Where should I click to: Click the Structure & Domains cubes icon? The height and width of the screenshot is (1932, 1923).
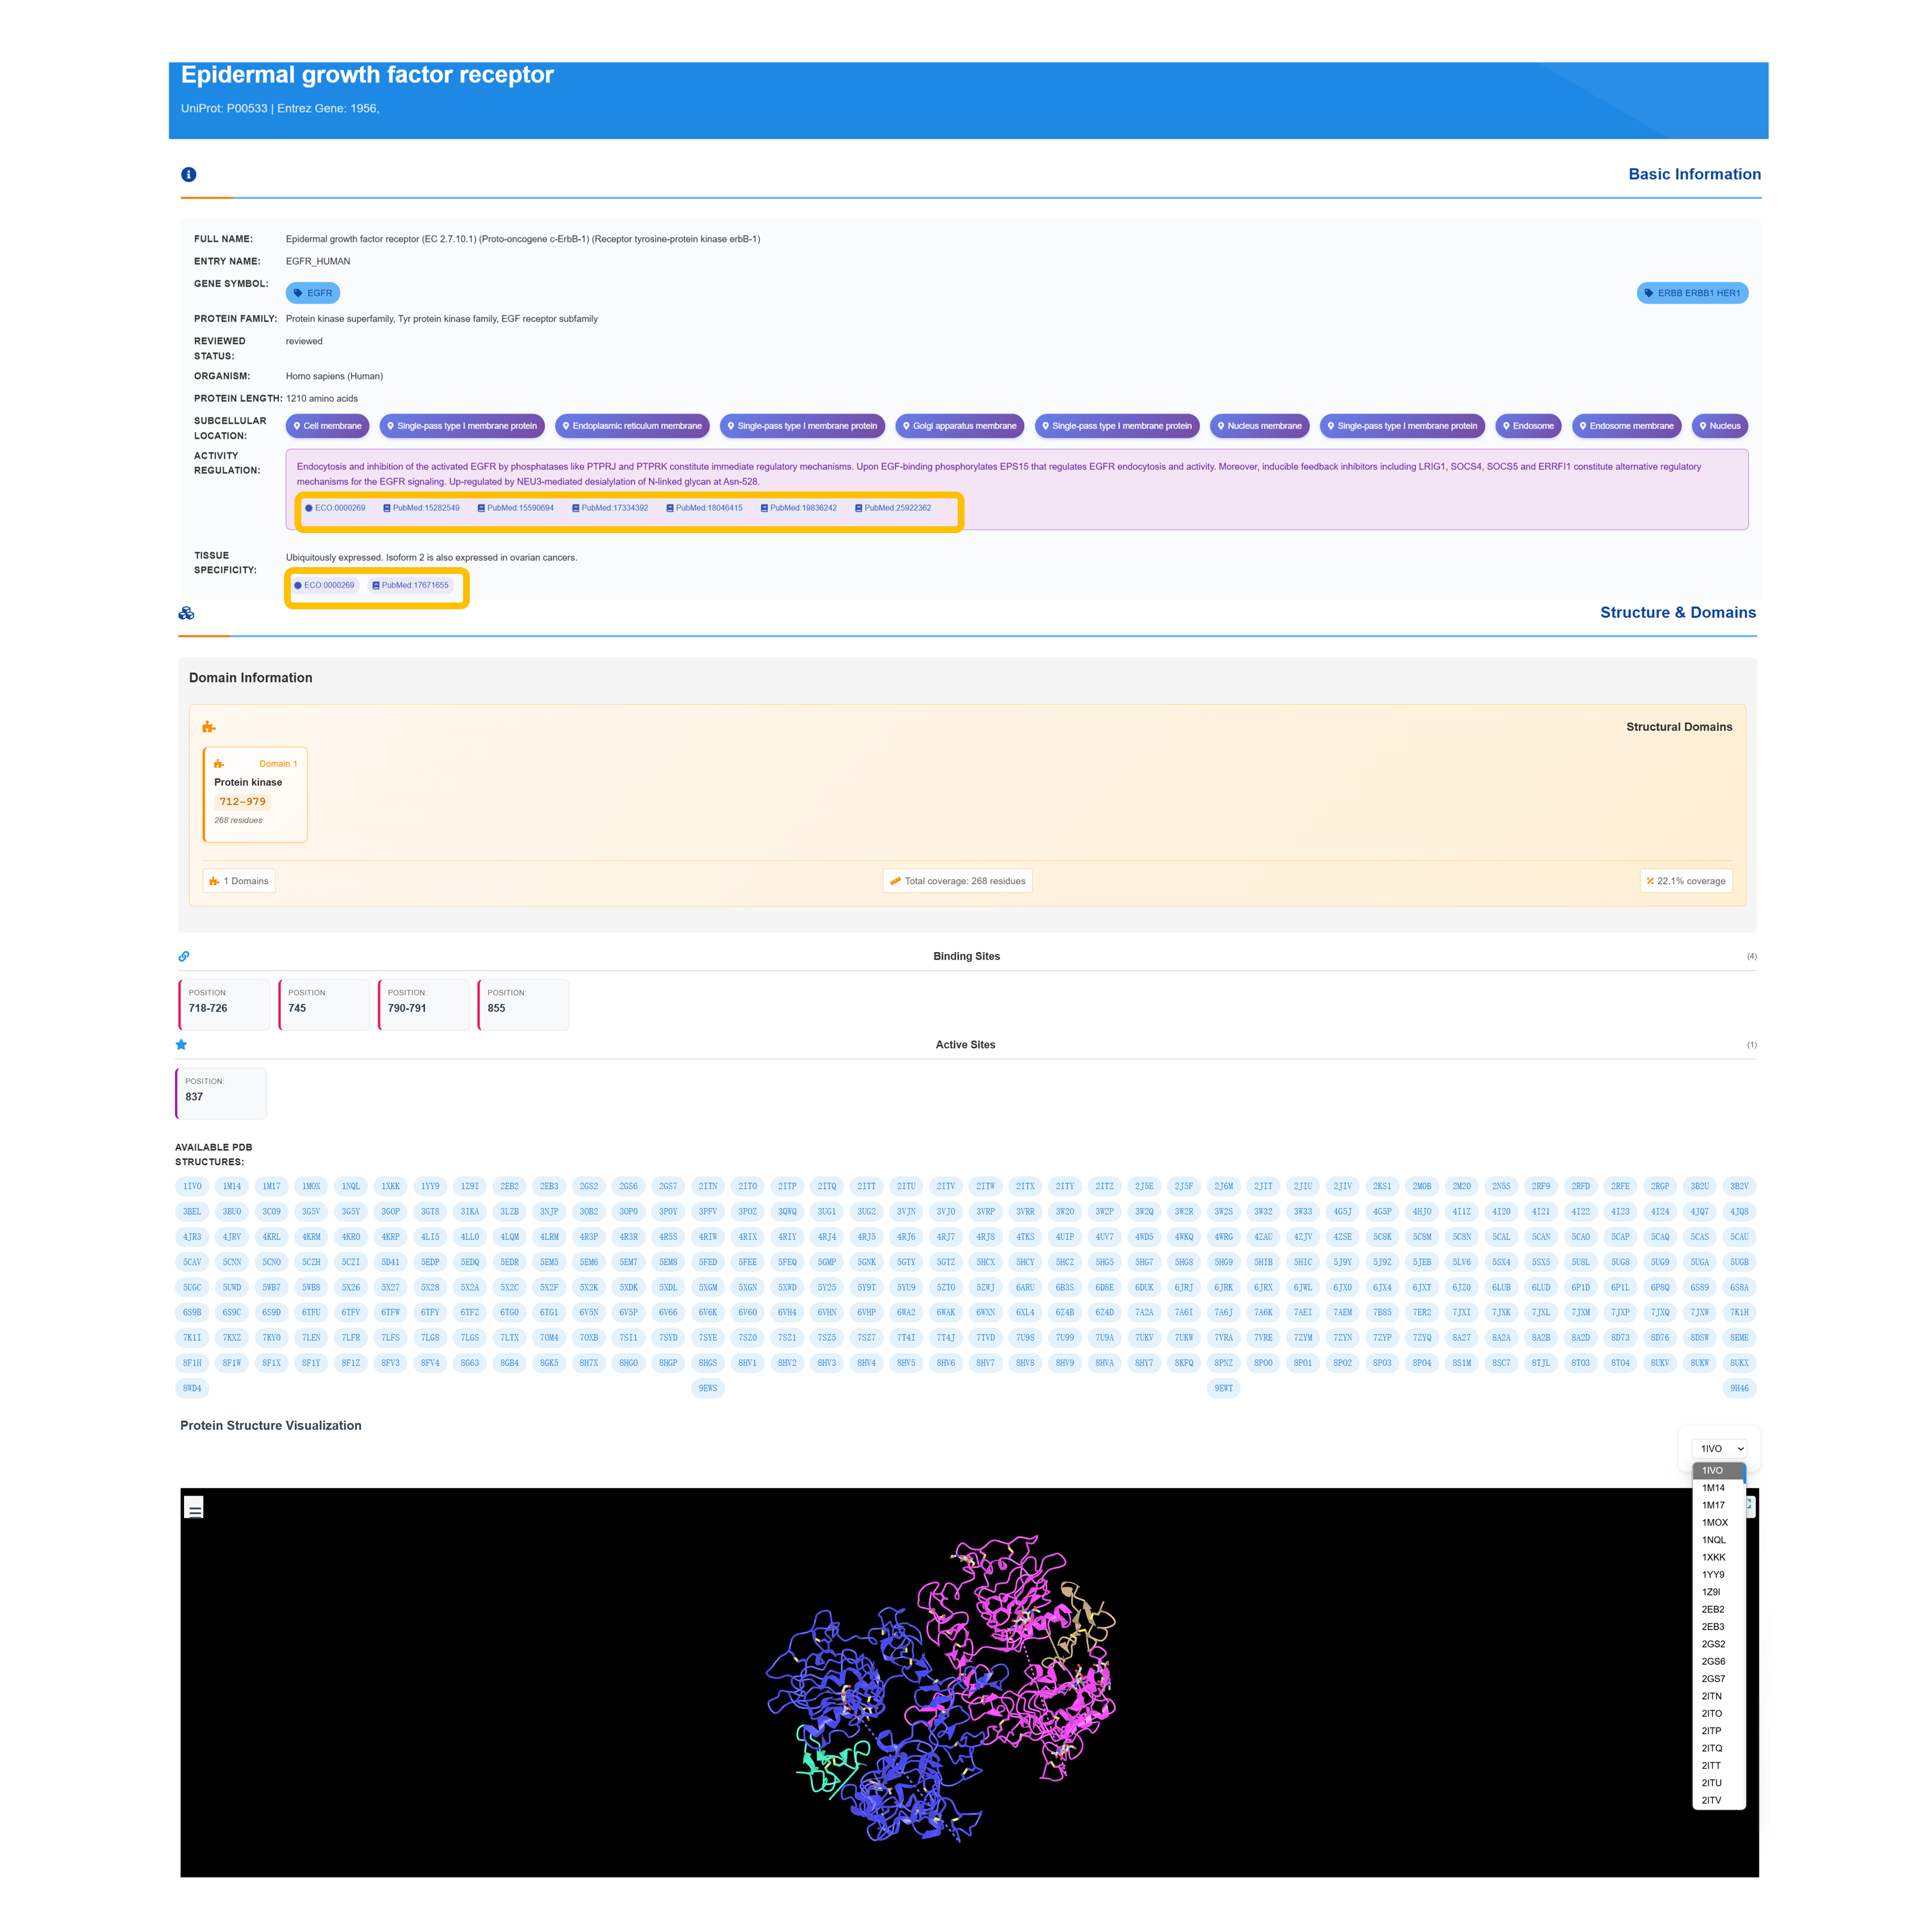(x=186, y=613)
